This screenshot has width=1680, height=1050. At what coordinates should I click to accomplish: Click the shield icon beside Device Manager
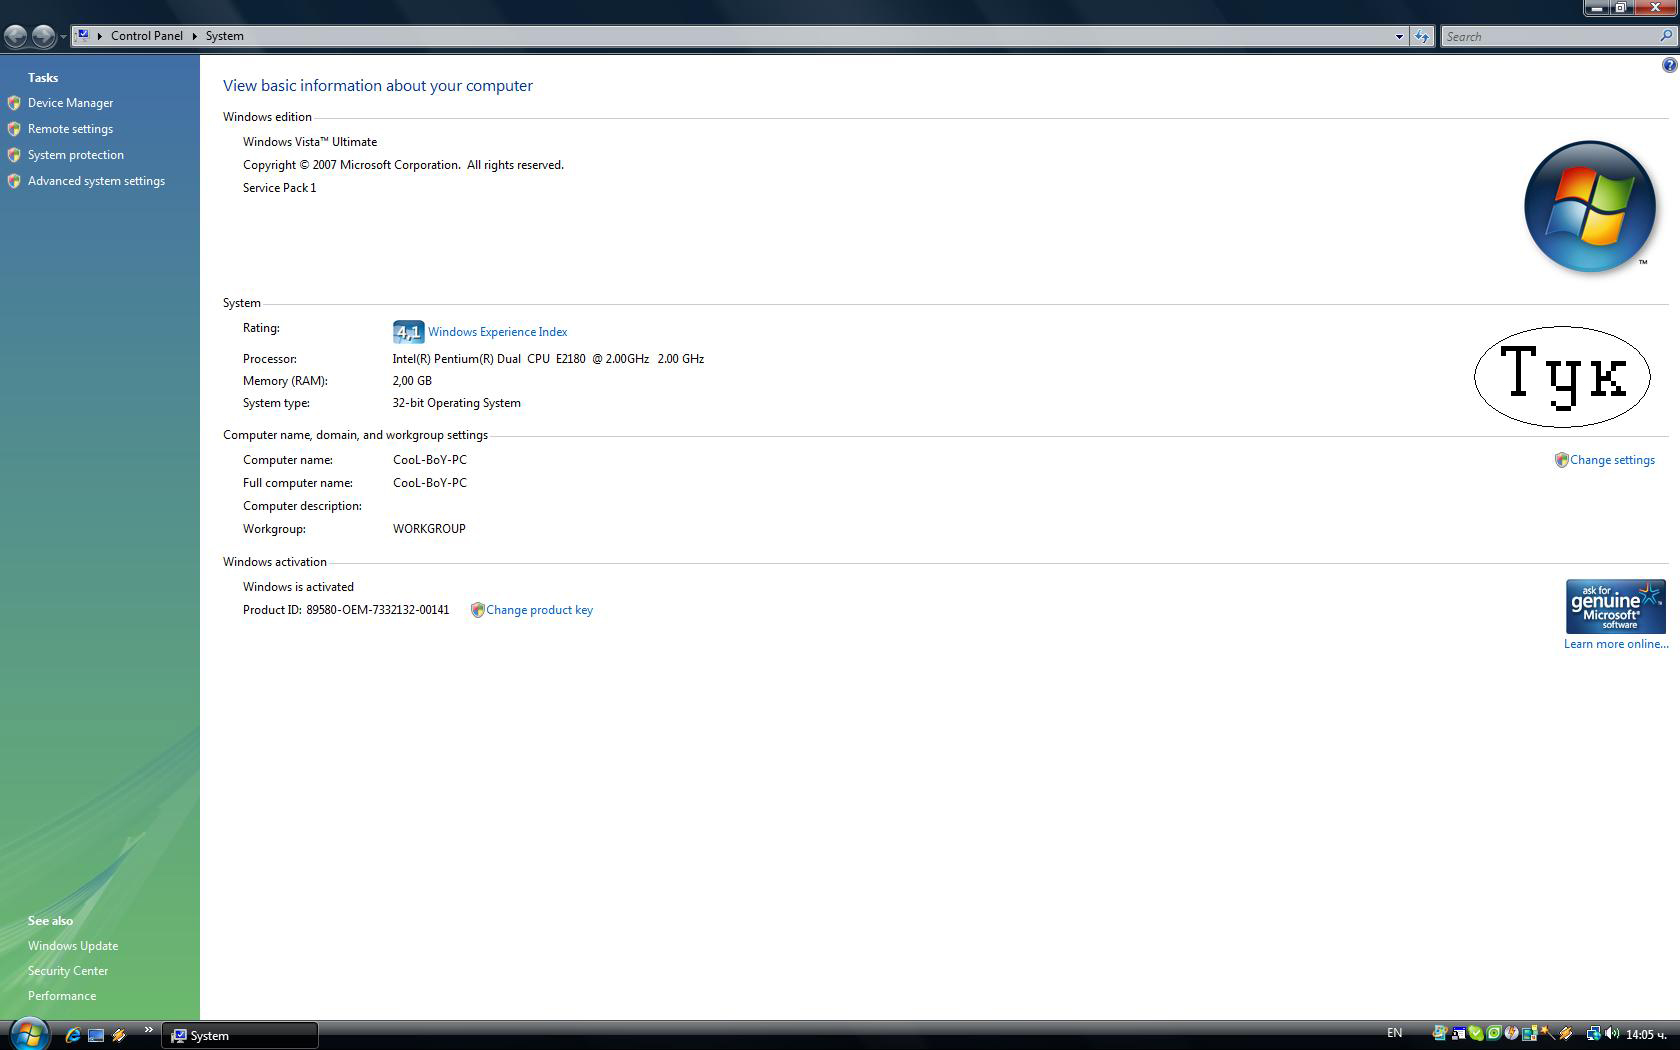point(14,103)
